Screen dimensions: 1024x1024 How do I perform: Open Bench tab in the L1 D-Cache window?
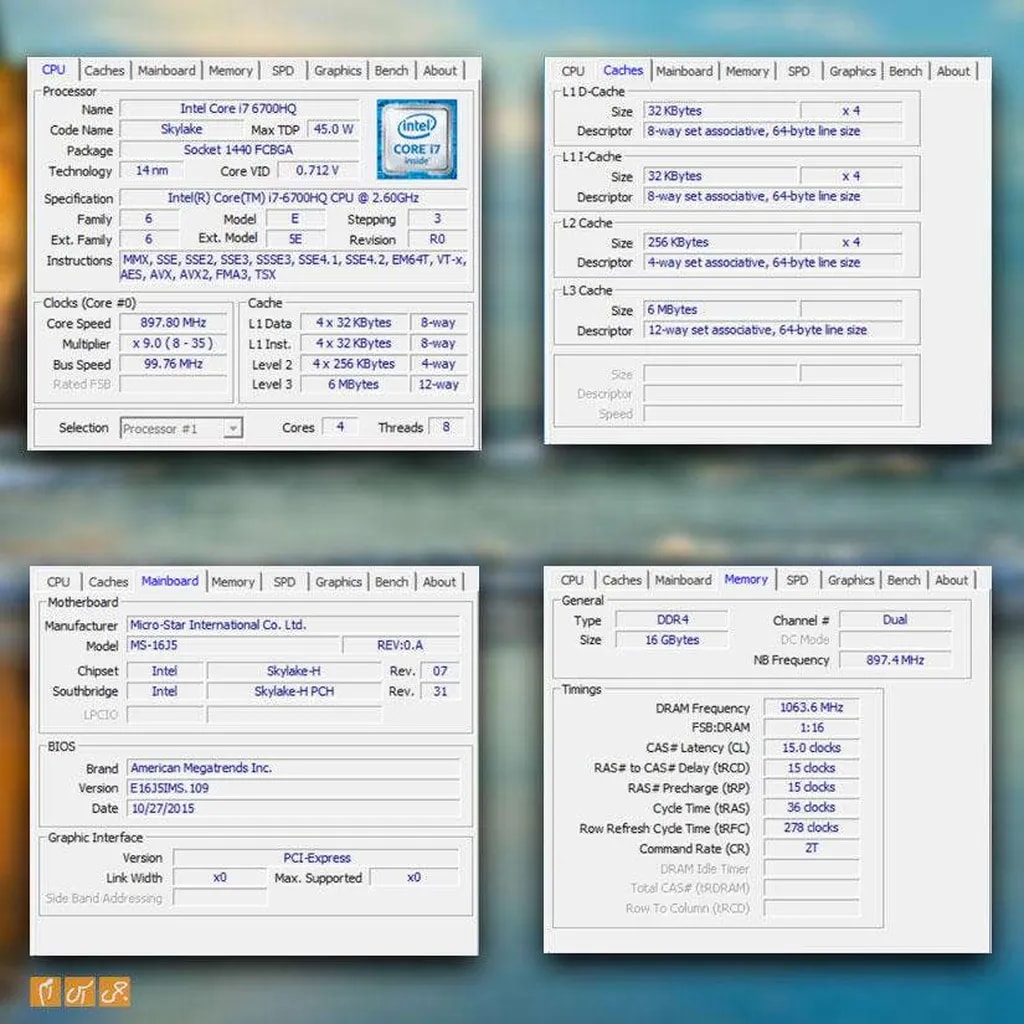(x=905, y=72)
